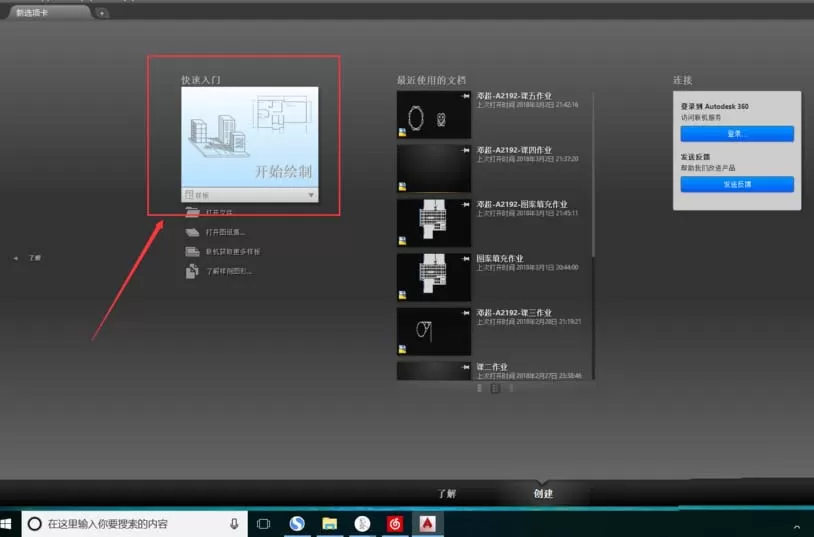Click the get more templates online icon
Screen dimensions: 814x537
tap(193, 251)
